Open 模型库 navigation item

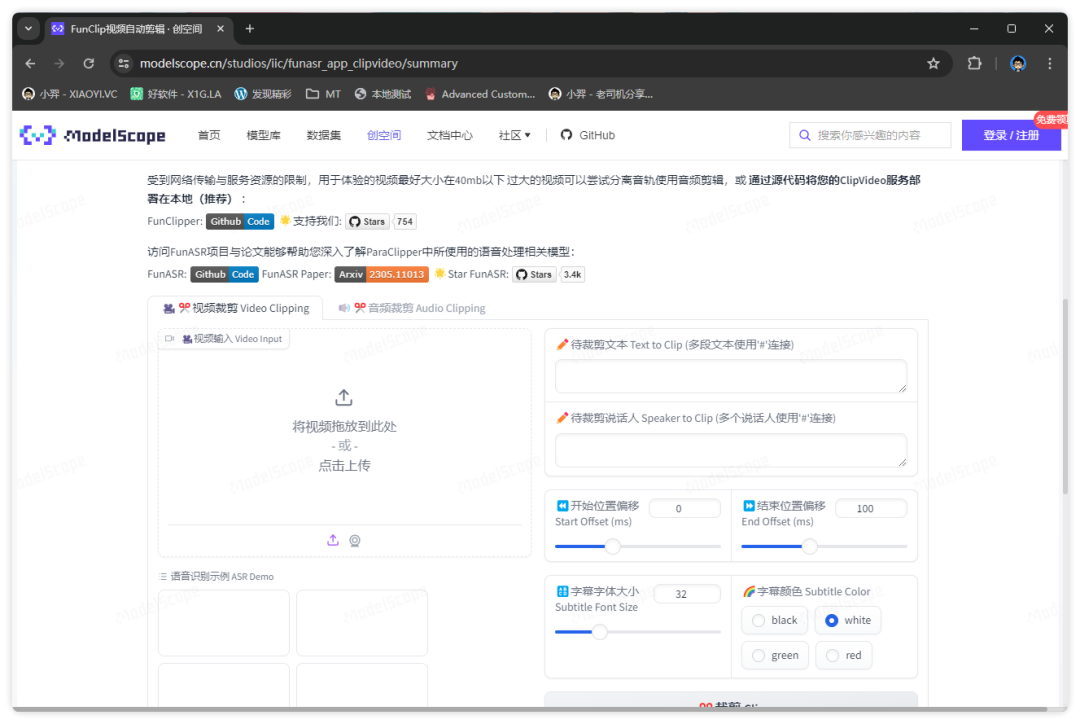[x=264, y=136]
